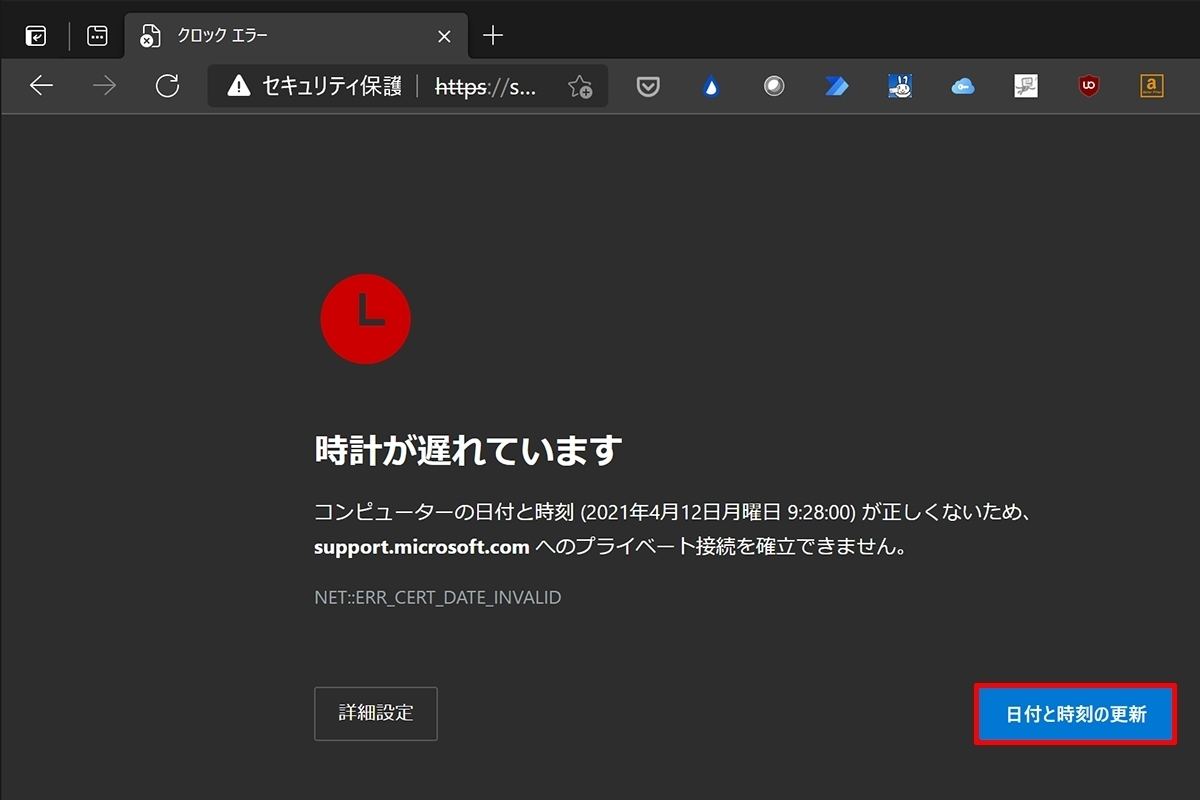Open the uBlock Origin extension
Image resolution: width=1200 pixels, height=800 pixels.
(1088, 87)
